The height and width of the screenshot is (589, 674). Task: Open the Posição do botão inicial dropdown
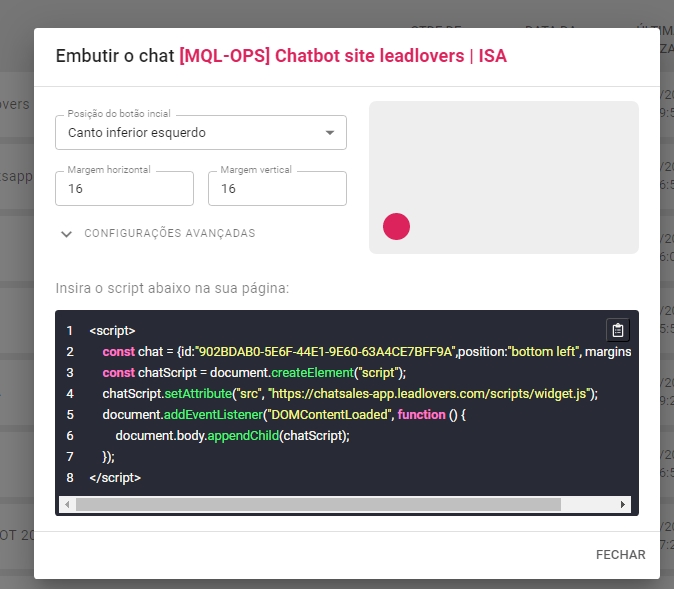click(x=201, y=132)
